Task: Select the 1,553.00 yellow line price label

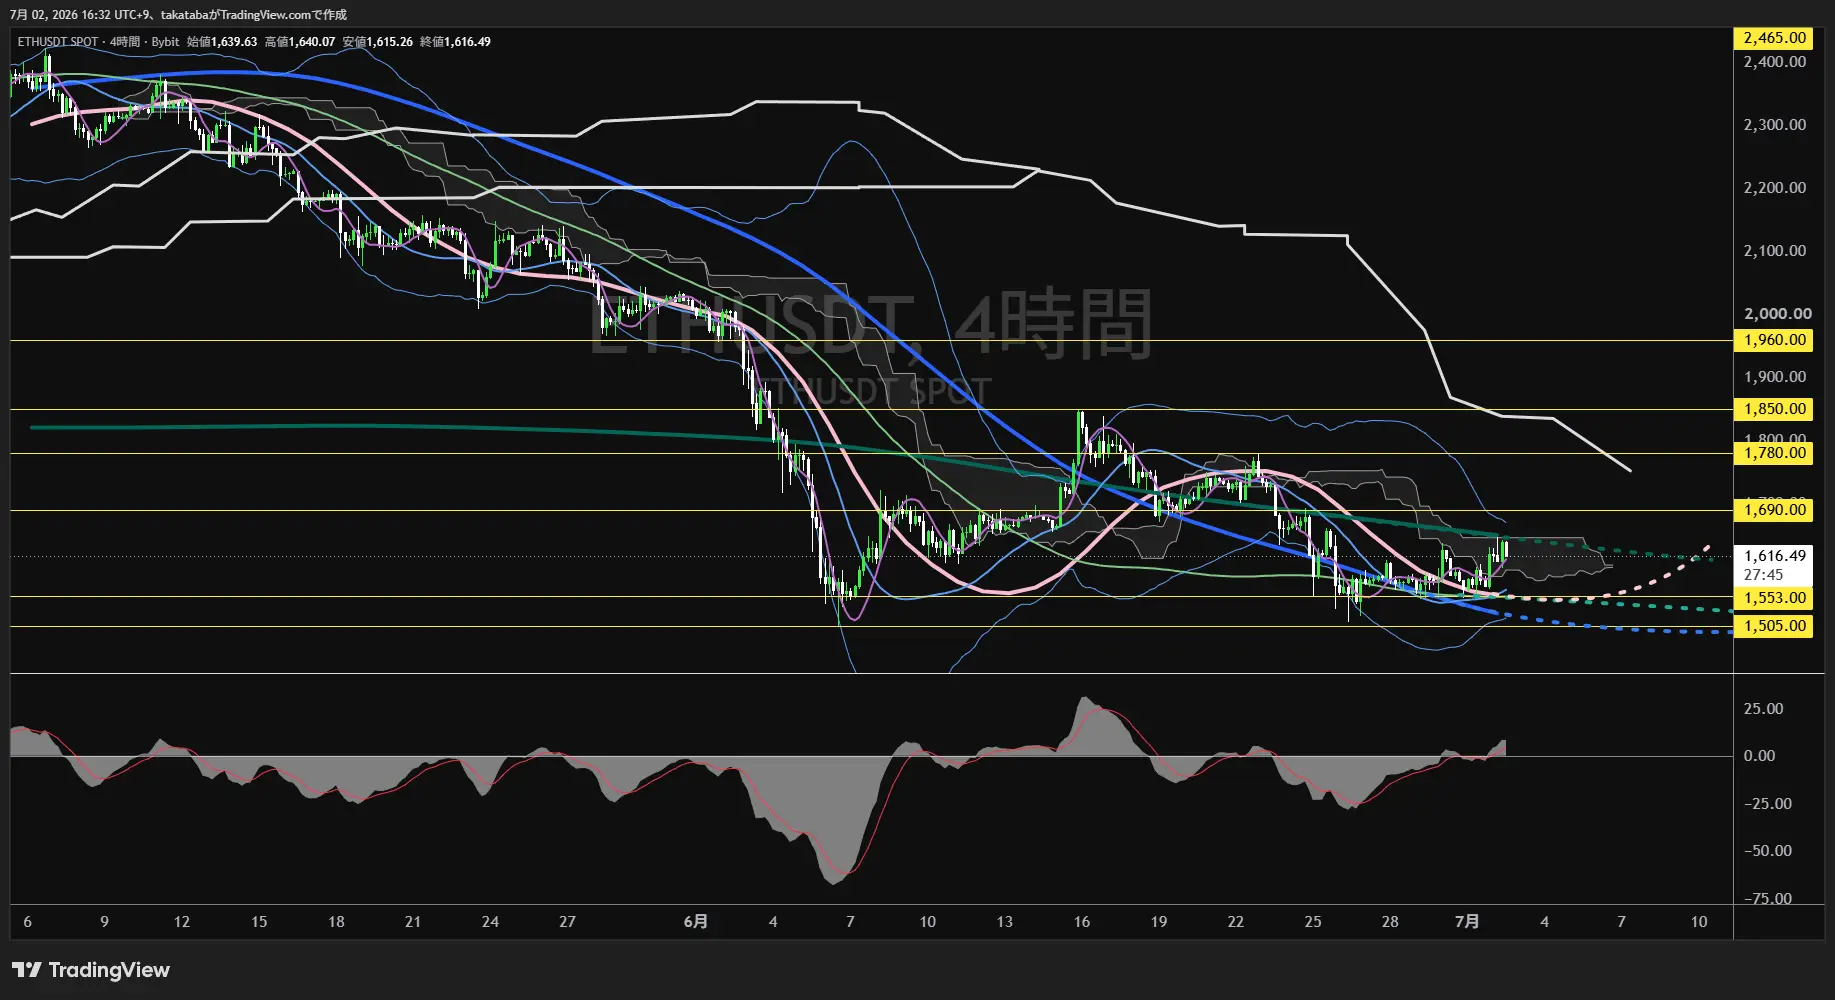Action: tap(1774, 598)
